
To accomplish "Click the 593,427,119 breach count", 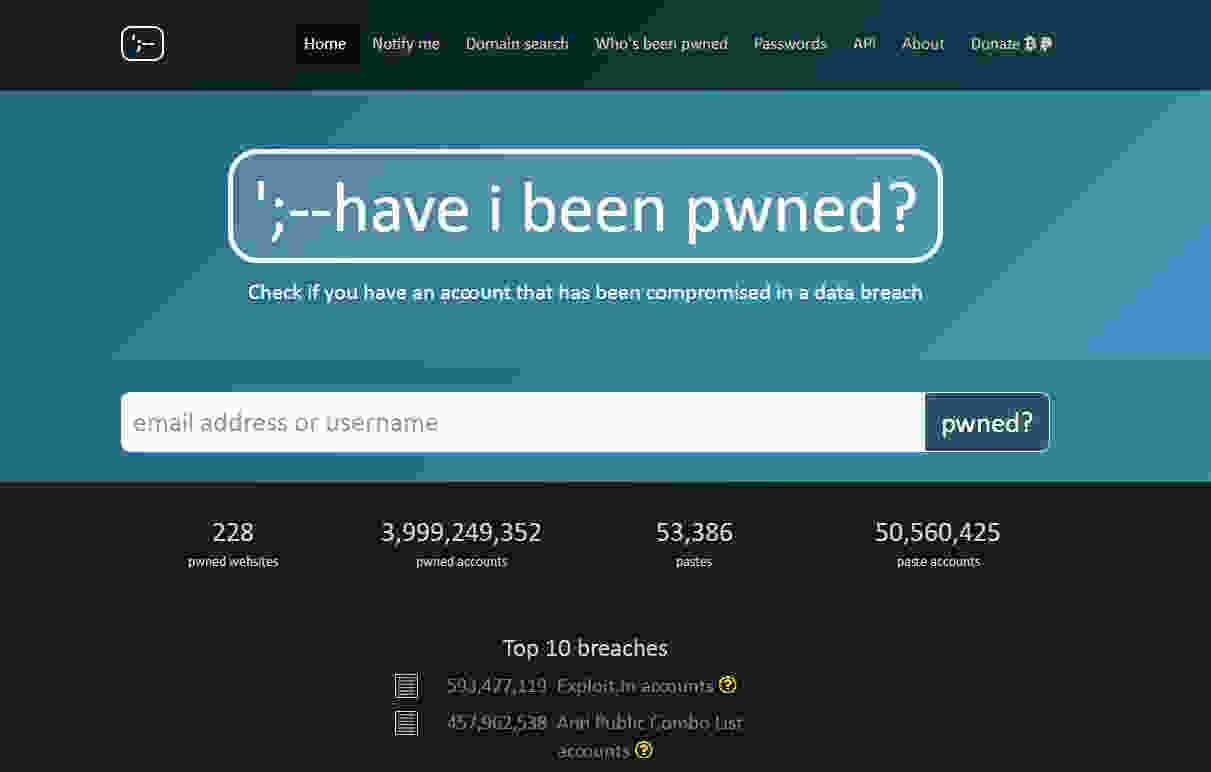I will pyautogui.click(x=497, y=686).
